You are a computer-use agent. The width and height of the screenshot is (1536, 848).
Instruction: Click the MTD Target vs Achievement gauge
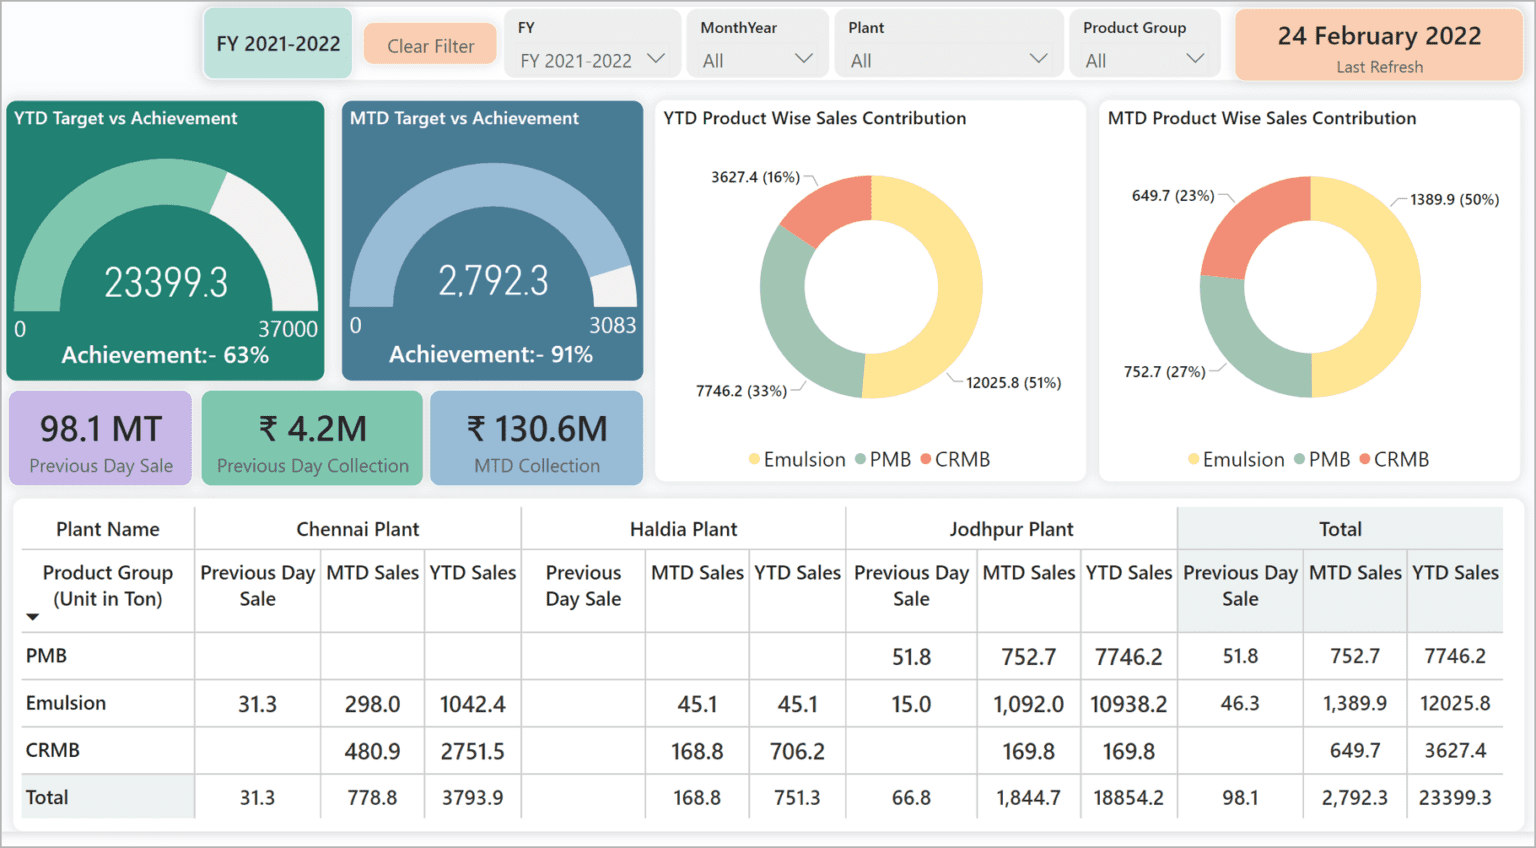[x=492, y=240]
